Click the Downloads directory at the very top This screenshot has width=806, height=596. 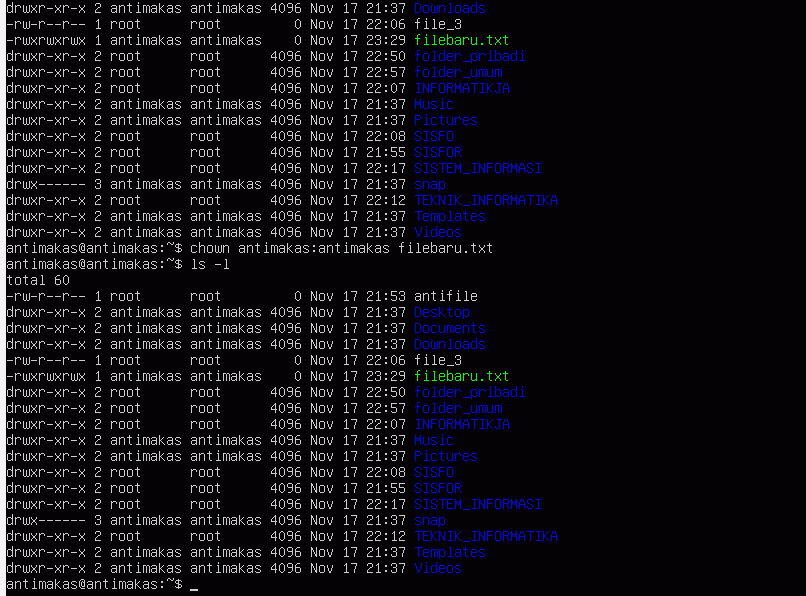pyautogui.click(x=450, y=8)
